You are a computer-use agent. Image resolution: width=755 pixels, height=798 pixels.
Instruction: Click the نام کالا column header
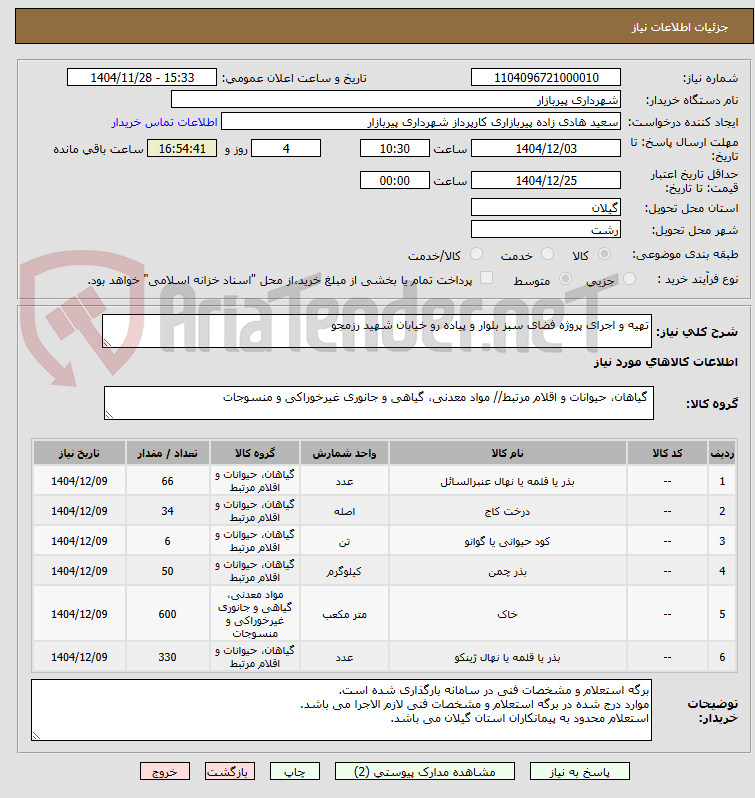click(507, 453)
